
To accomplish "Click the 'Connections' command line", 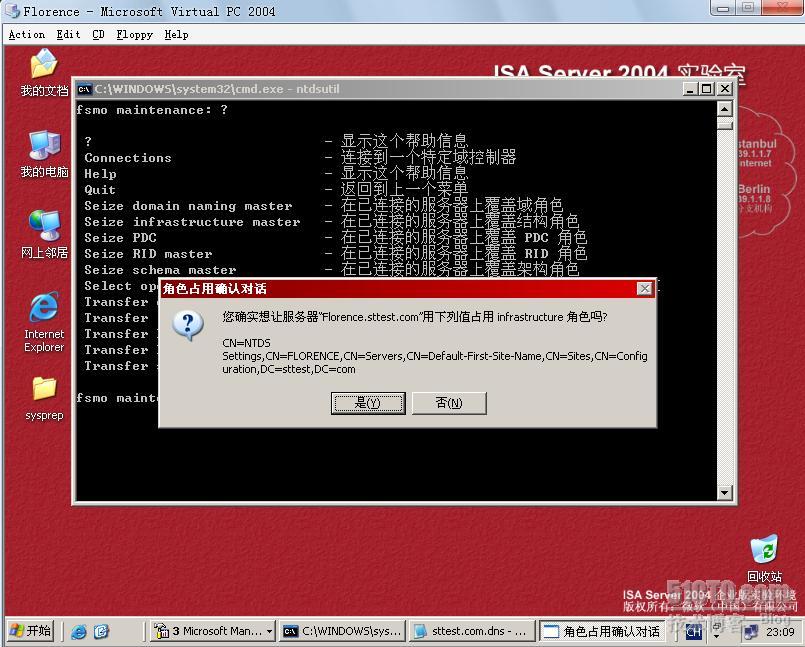I will click(x=128, y=158).
